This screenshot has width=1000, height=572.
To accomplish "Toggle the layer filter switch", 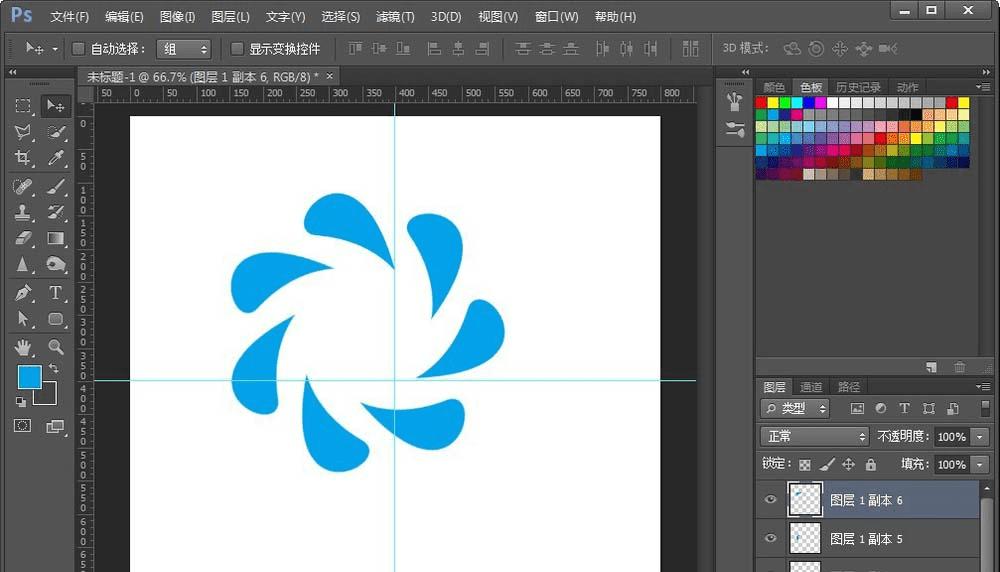I will pyautogui.click(x=985, y=408).
